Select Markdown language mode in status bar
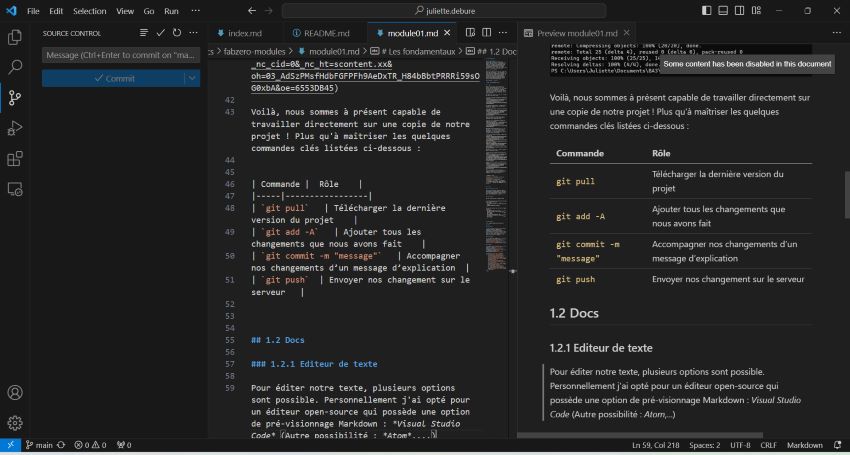850x455 pixels. coord(804,445)
